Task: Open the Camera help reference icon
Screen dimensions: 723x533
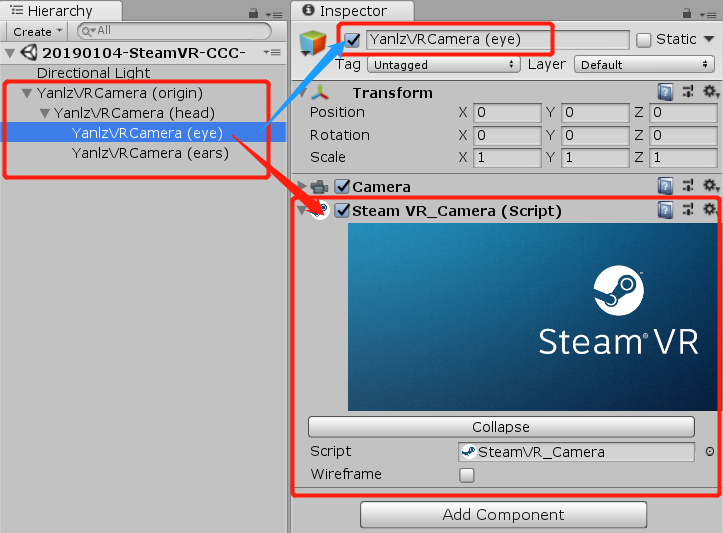Action: [x=665, y=186]
